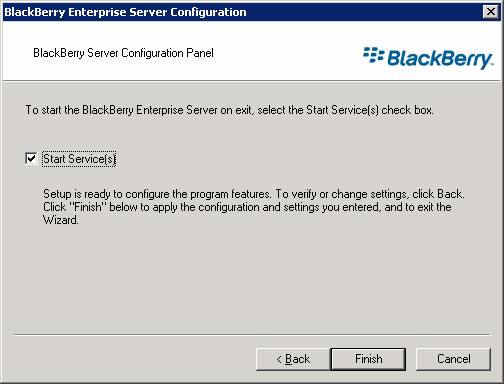
Task: Cancel the server configuration wizard
Action: (454, 359)
